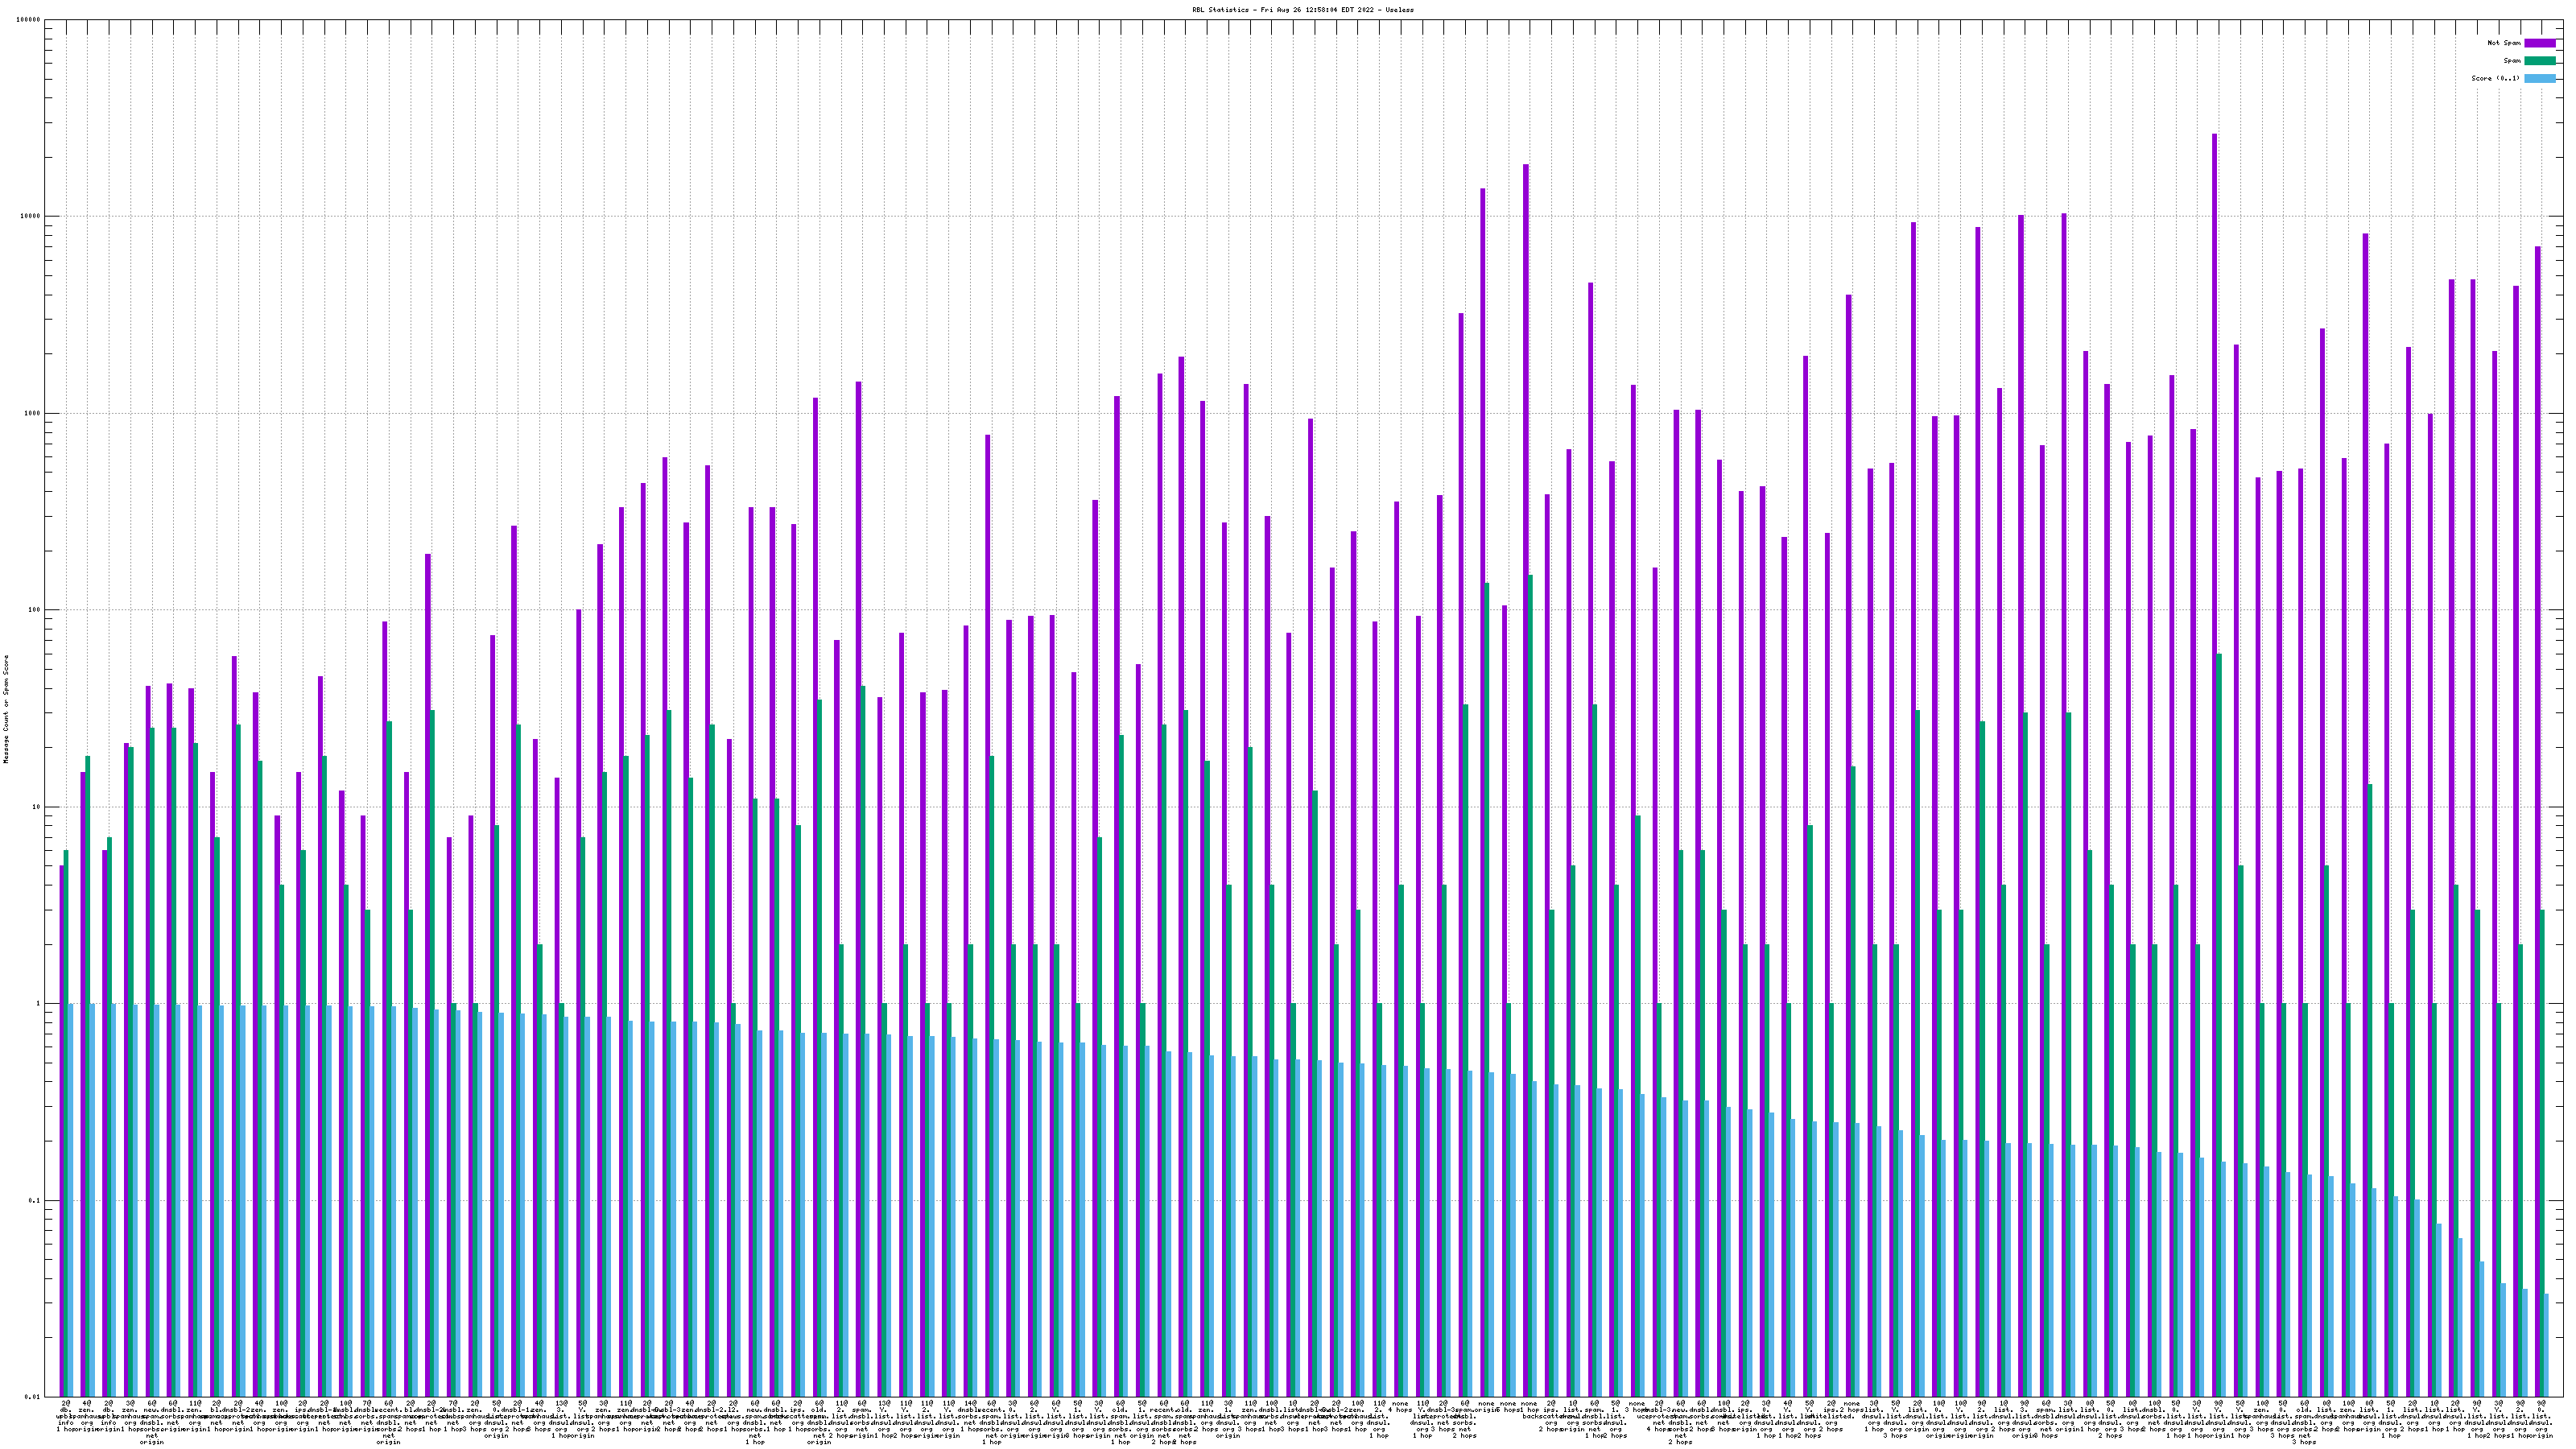
Task: Click the rightmost light blue score bar
Action: click(x=2547, y=1345)
